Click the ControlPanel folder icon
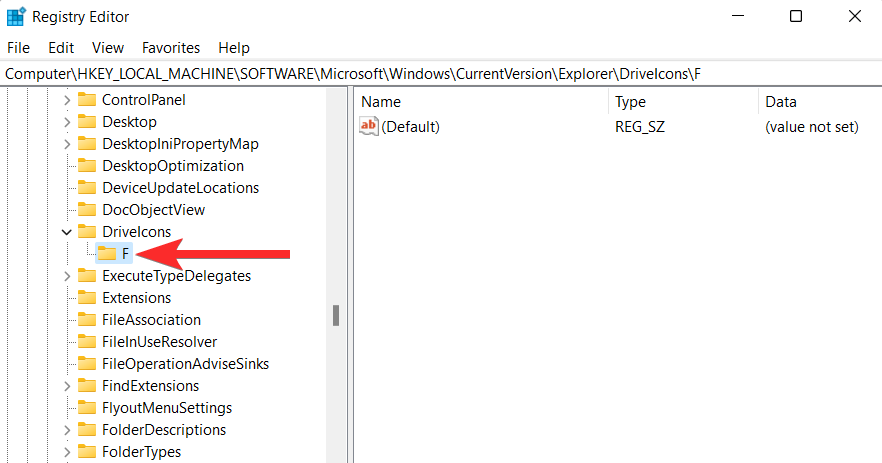The height and width of the screenshot is (463, 882). [87, 100]
